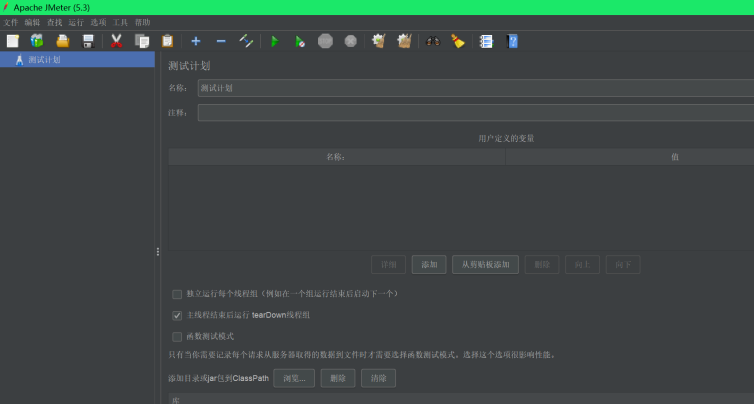Image resolution: width=754 pixels, height=405 pixels.
Task: Open Search with binoculars icon
Action: 433,41
